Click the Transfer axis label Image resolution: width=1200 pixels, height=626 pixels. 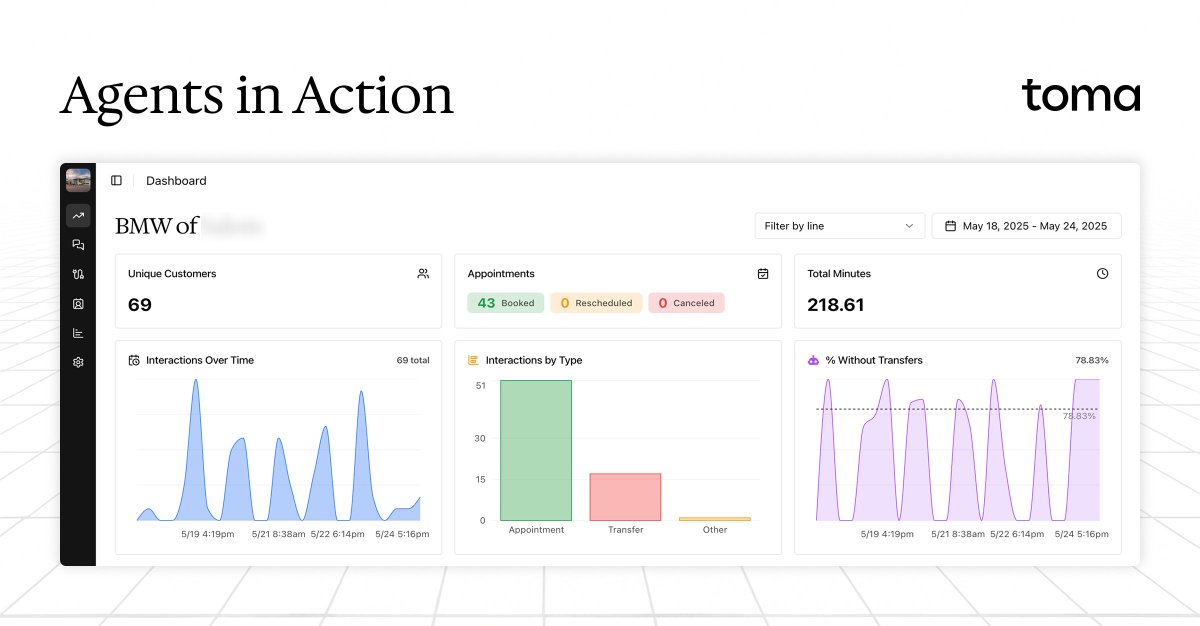pyautogui.click(x=625, y=530)
